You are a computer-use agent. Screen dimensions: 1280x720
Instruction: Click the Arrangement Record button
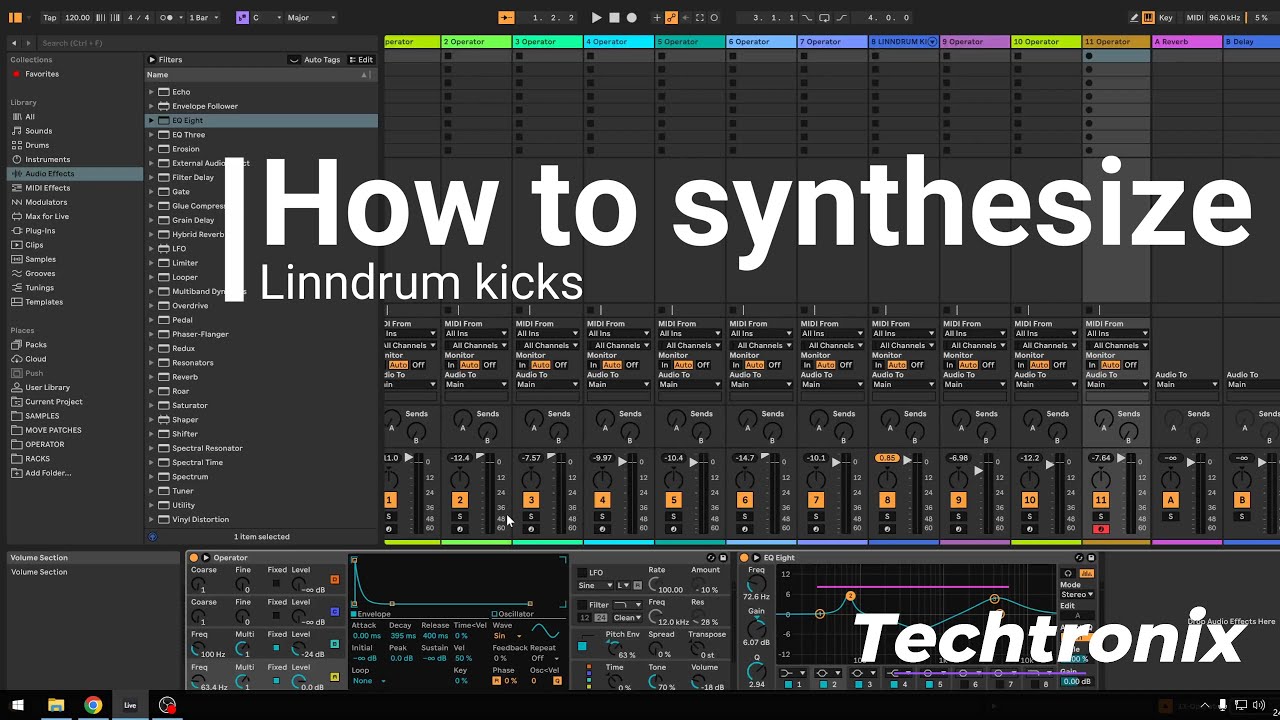coord(631,17)
